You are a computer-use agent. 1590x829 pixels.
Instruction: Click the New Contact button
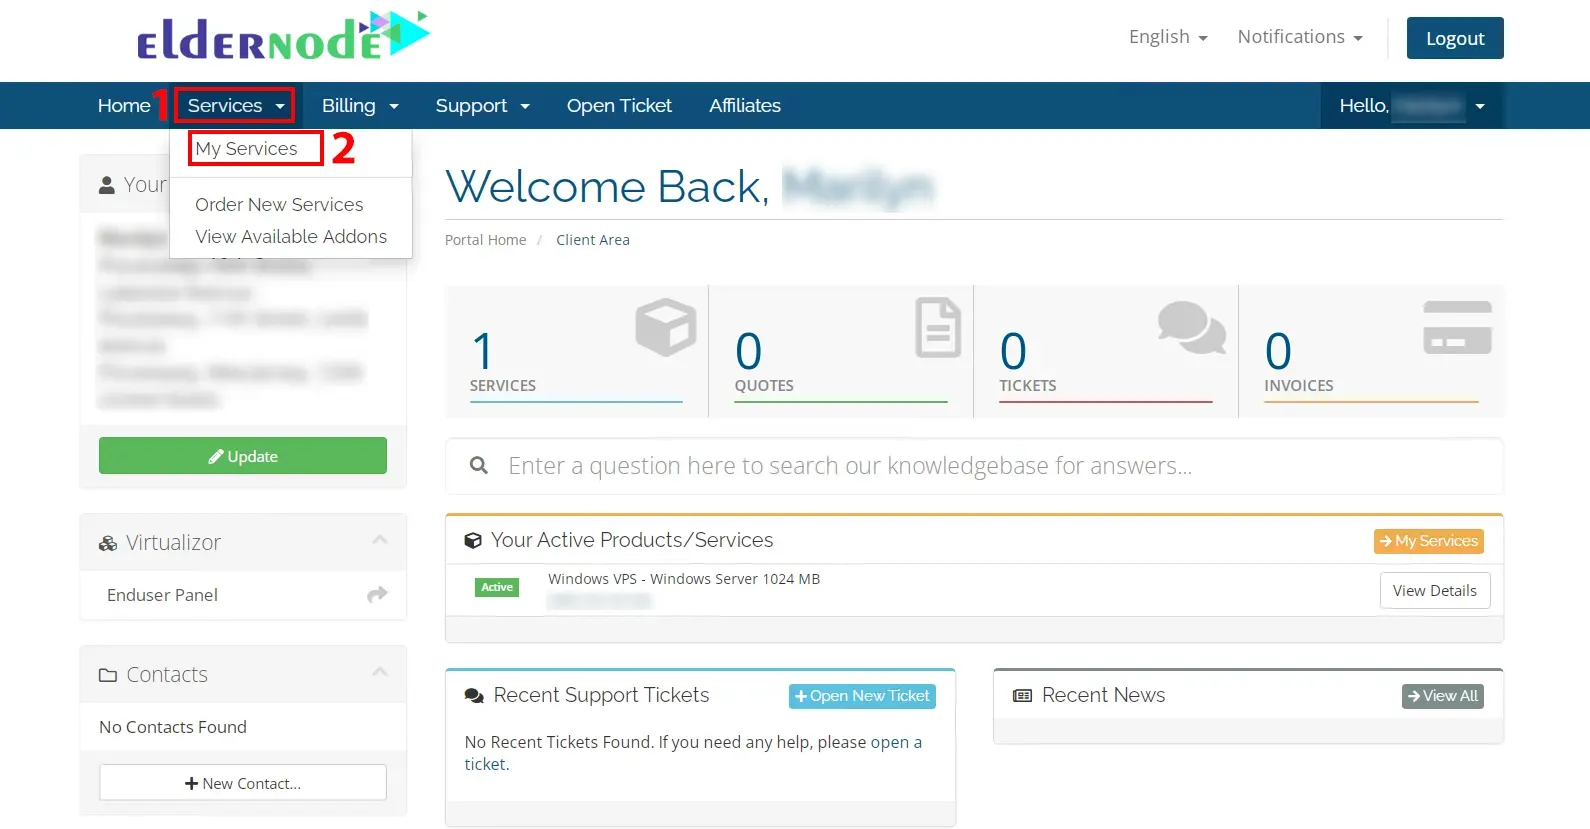(243, 783)
